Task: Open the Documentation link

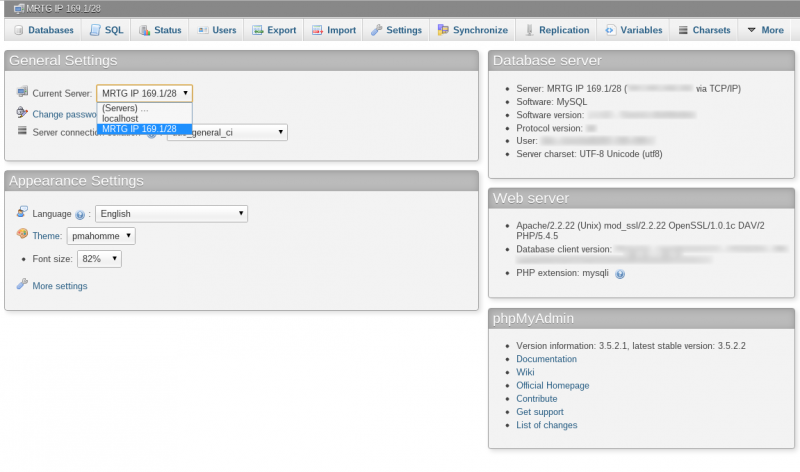Action: [546, 359]
